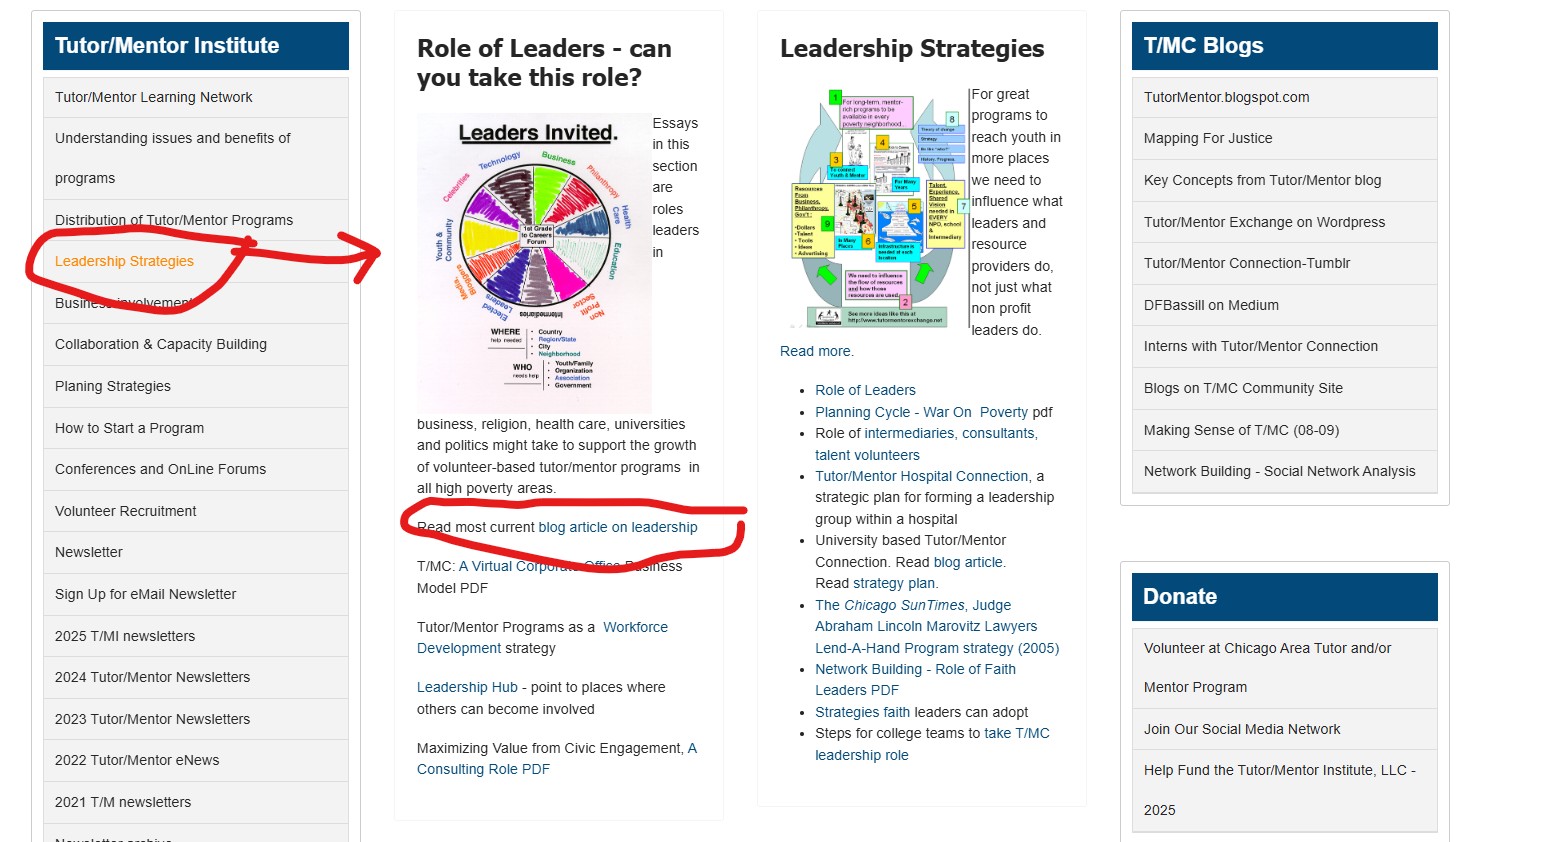This screenshot has width=1555, height=842.
Task: Select Leadership Strategies in the sidebar menu
Action: pyautogui.click(x=124, y=261)
